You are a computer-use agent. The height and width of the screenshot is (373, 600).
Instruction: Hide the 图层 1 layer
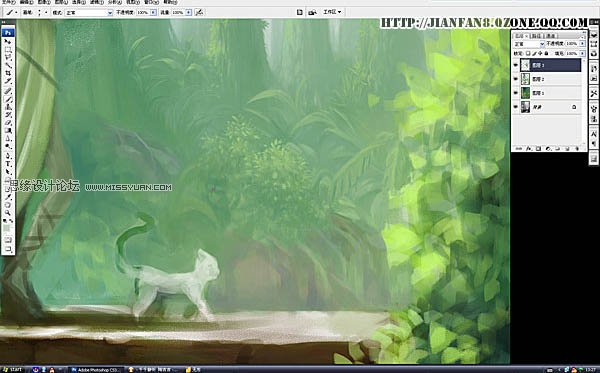515,93
